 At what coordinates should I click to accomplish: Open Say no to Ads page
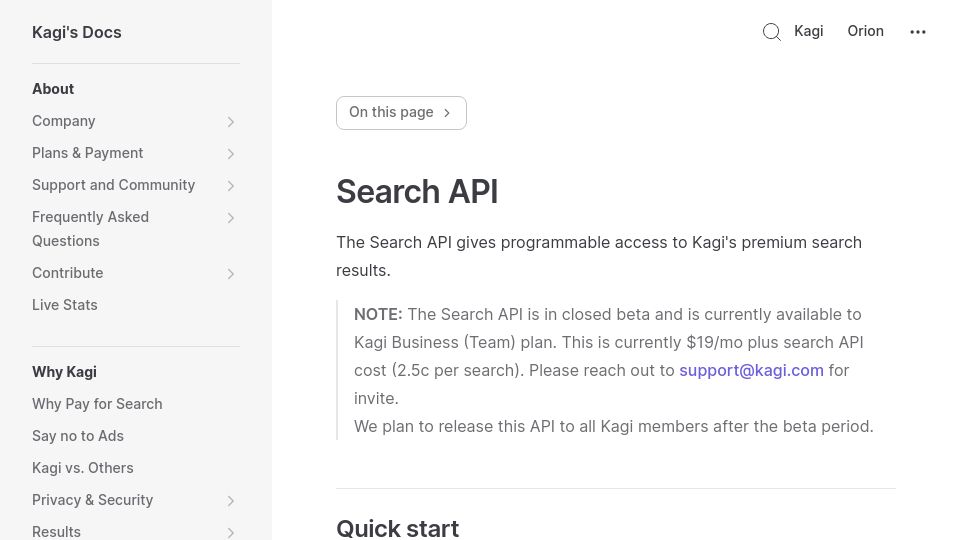pyautogui.click(x=78, y=436)
